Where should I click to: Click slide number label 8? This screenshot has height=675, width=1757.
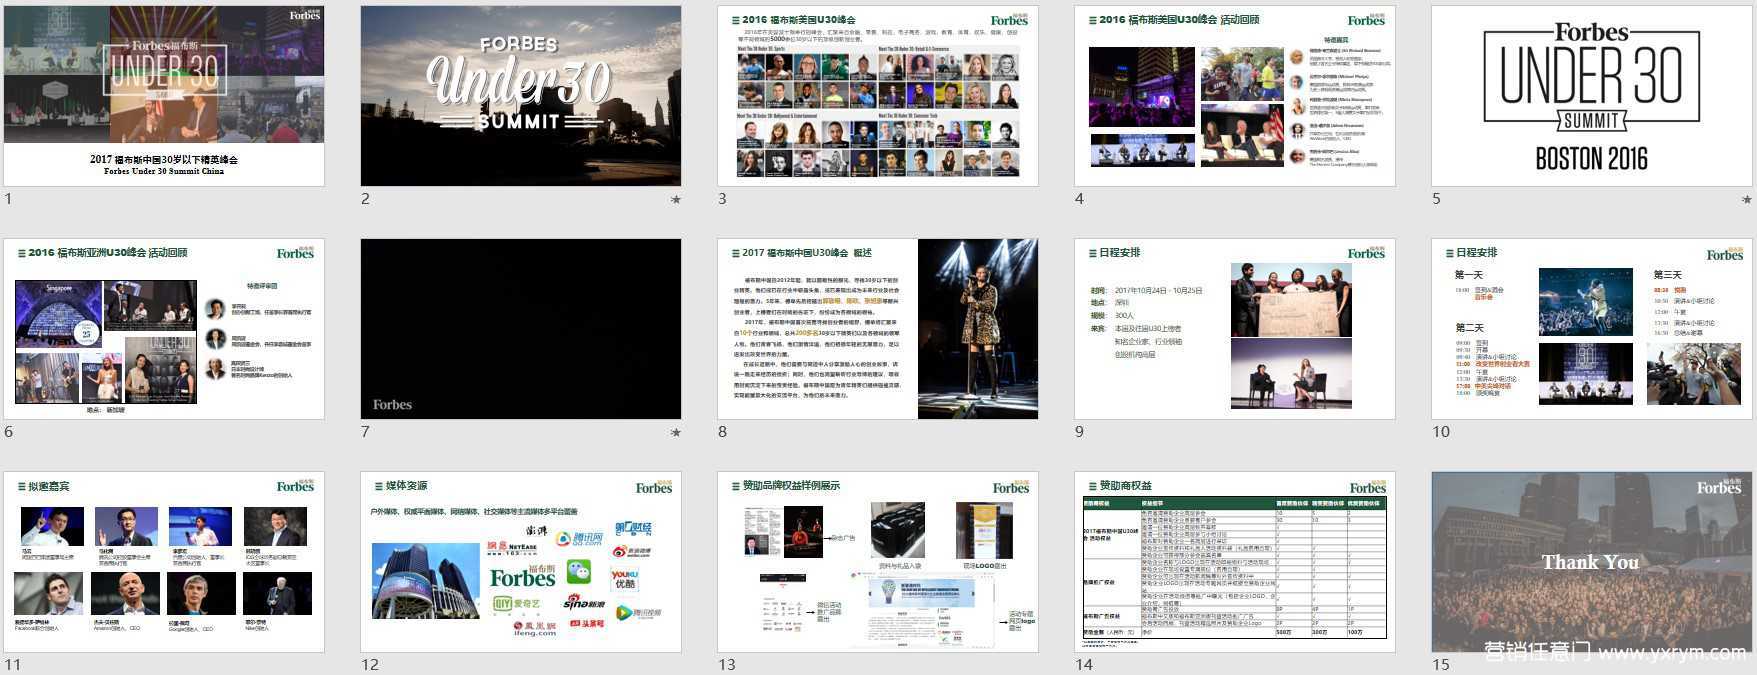tap(722, 432)
